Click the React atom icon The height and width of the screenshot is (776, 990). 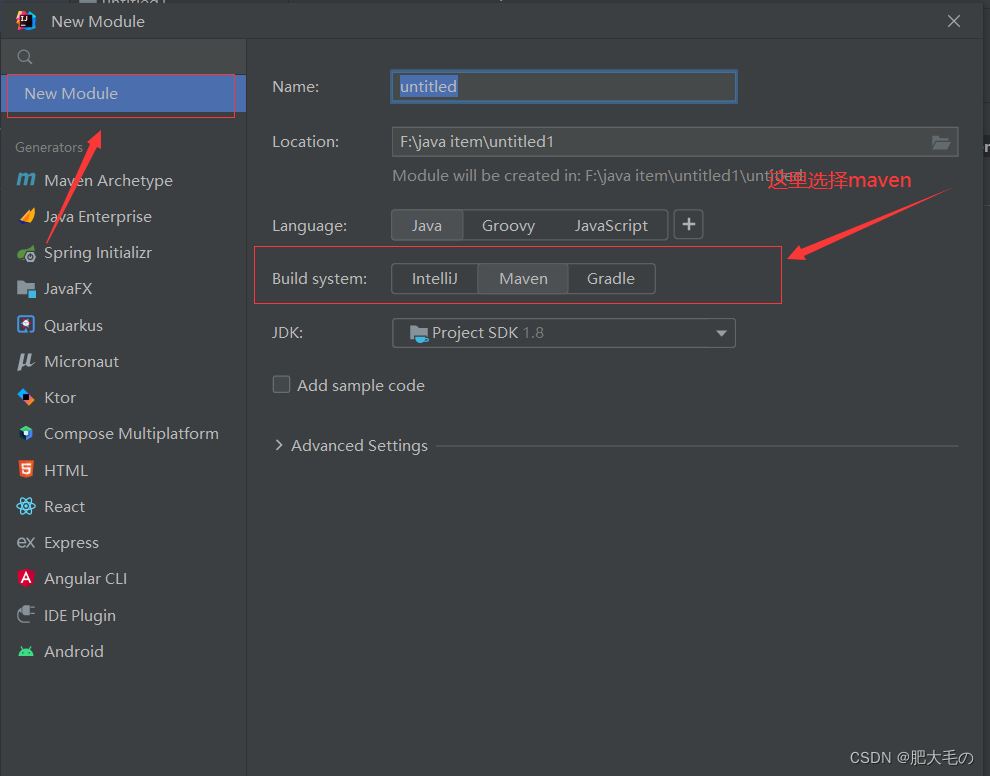[26, 506]
